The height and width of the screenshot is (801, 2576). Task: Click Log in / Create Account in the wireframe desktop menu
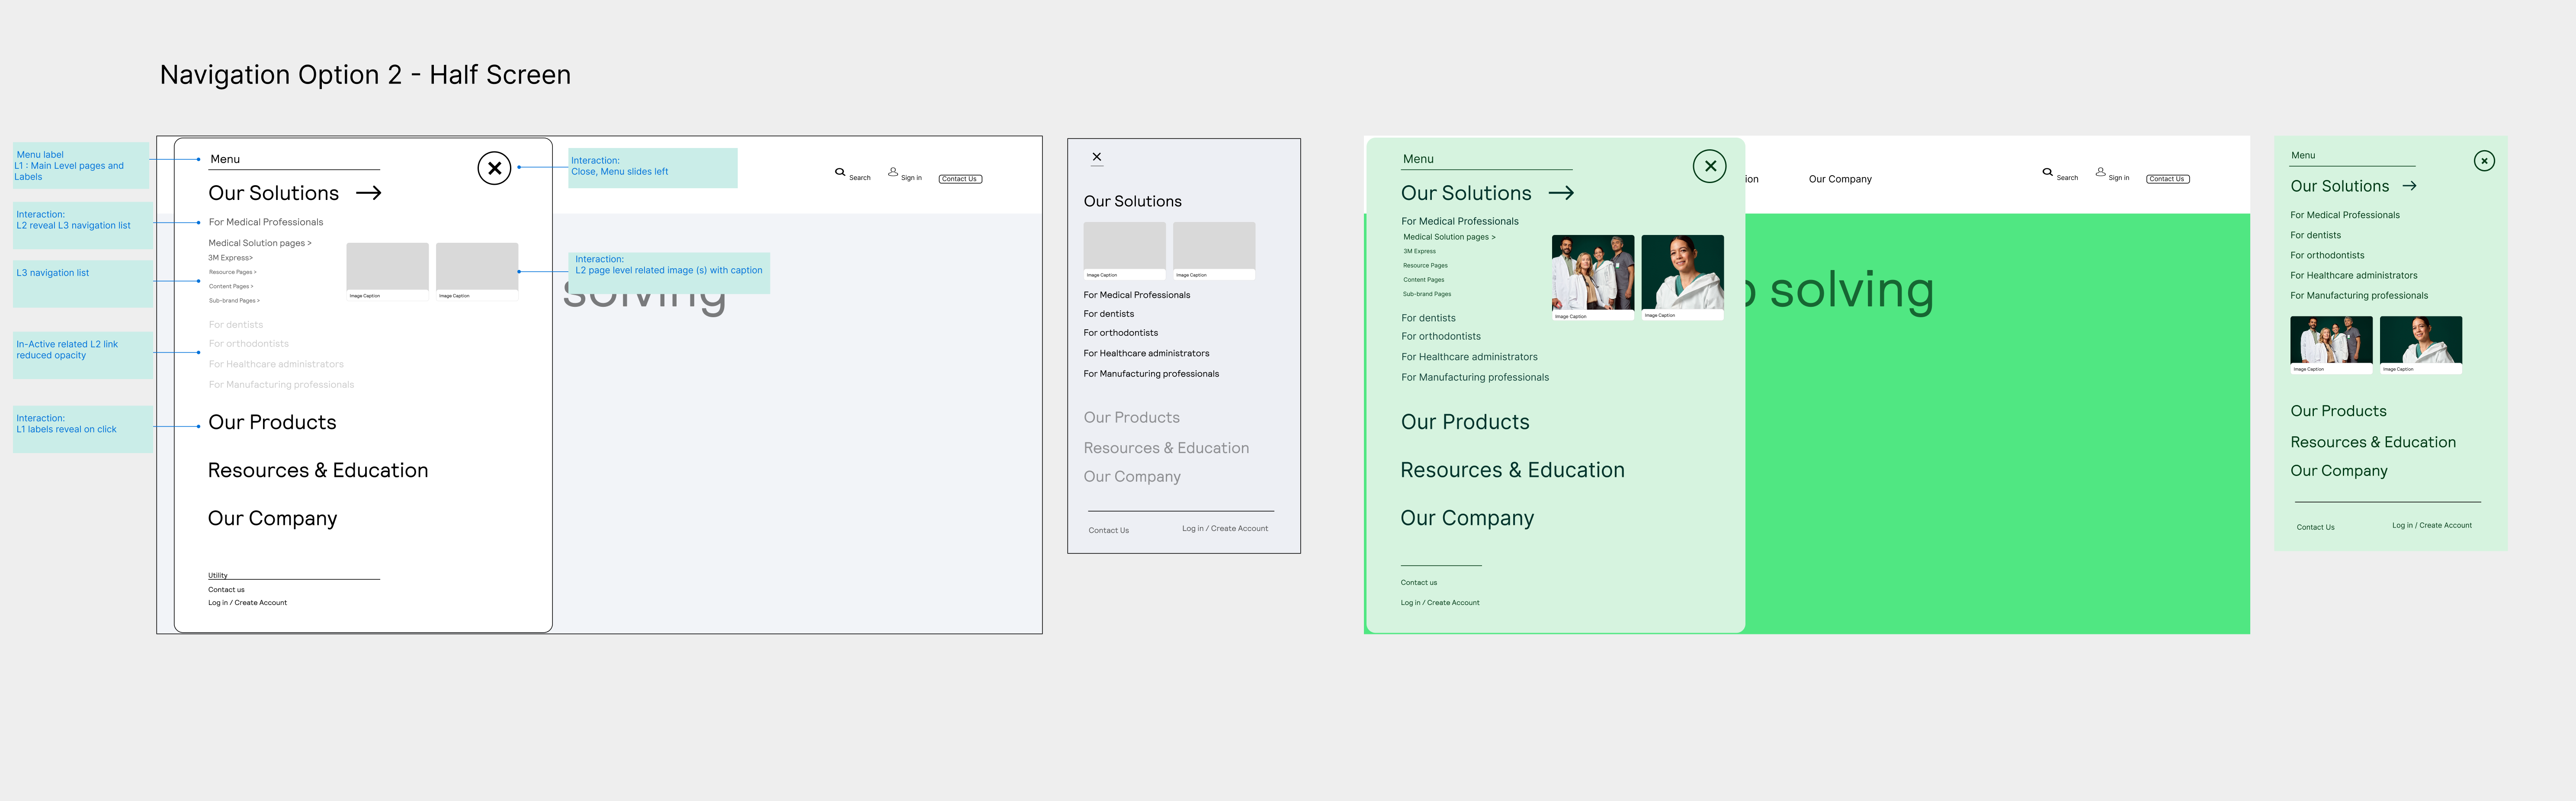click(247, 603)
